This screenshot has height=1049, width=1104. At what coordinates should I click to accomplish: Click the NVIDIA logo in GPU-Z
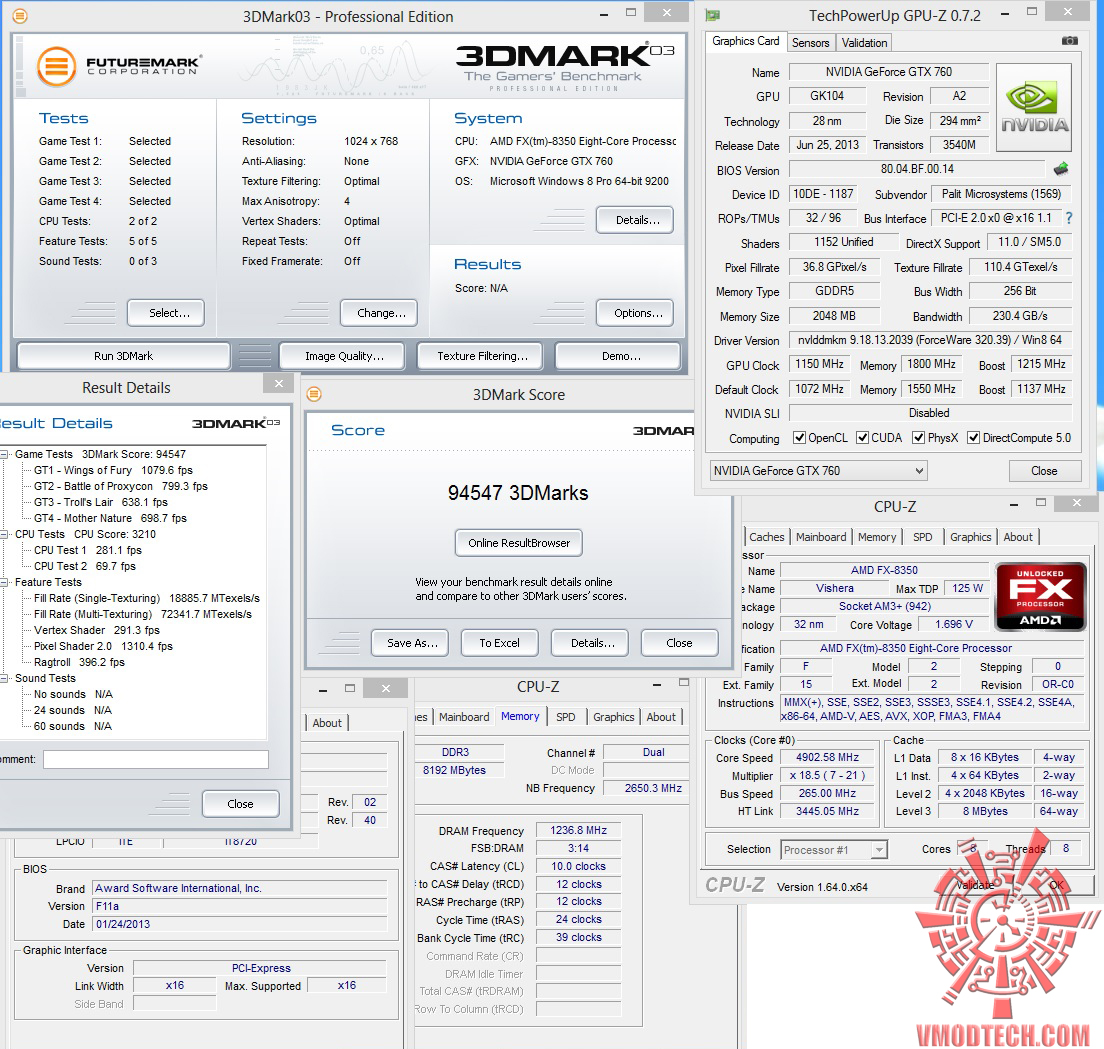point(1034,108)
